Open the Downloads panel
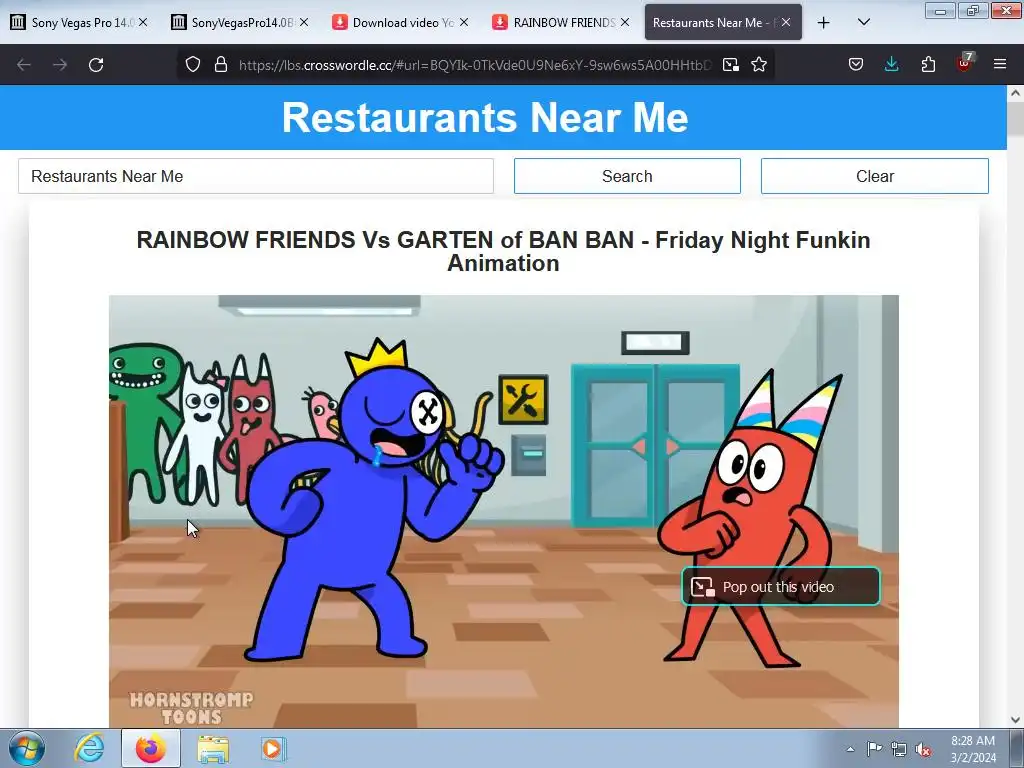The width and height of the screenshot is (1024, 768). point(891,65)
